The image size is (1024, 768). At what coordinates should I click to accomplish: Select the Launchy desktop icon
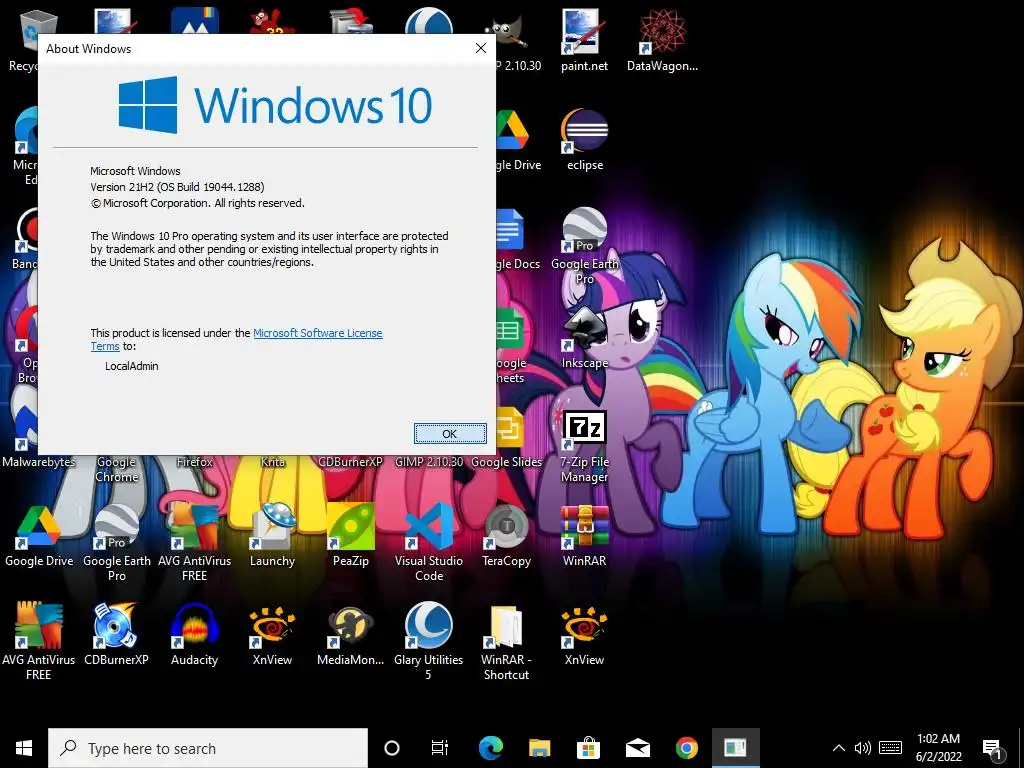272,535
